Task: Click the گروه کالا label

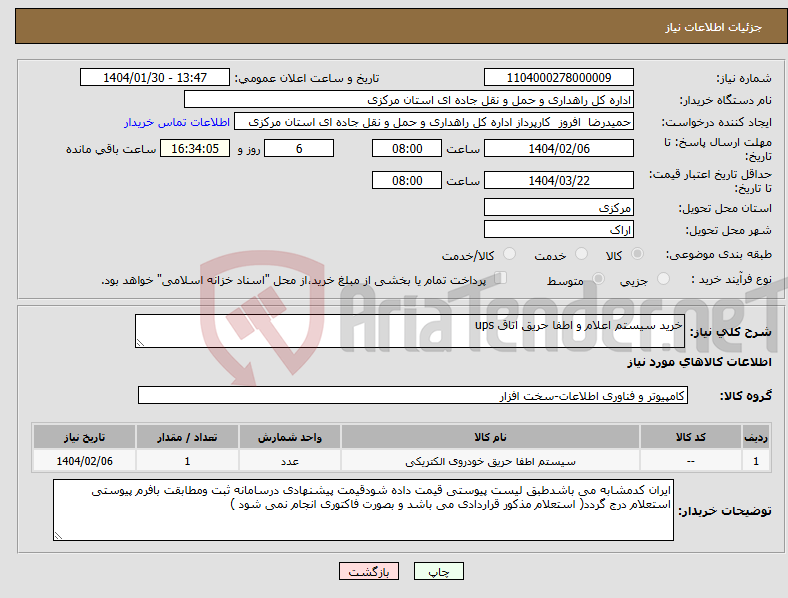Action: tap(746, 396)
